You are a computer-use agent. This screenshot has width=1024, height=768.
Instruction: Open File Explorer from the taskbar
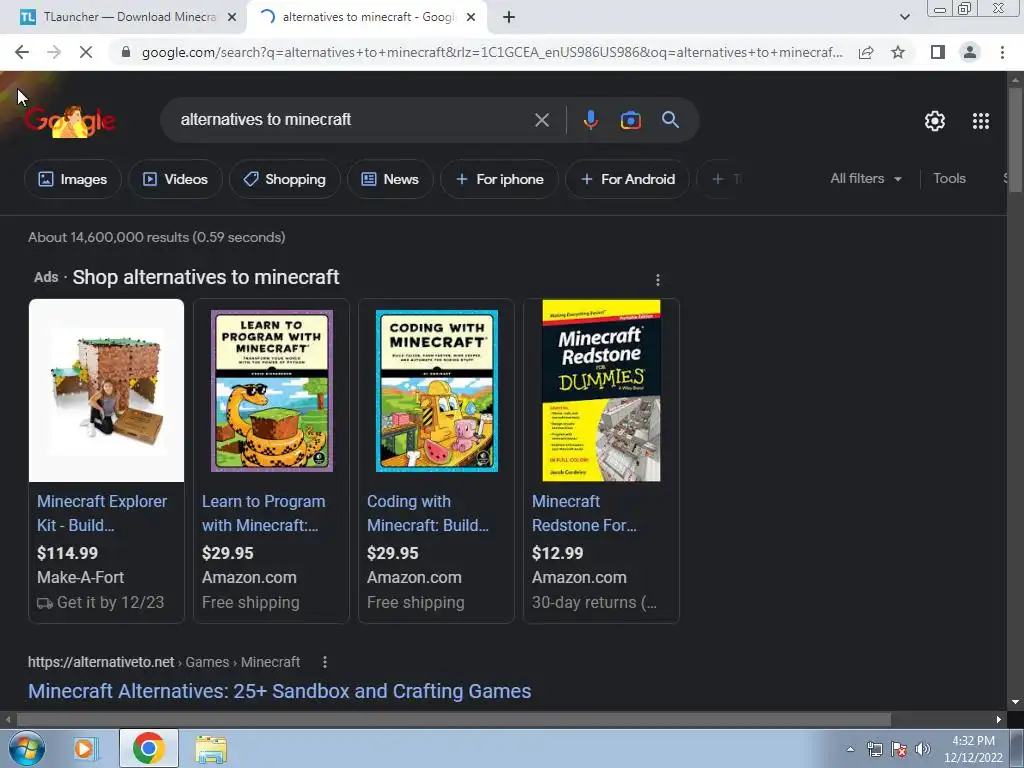[212, 749]
